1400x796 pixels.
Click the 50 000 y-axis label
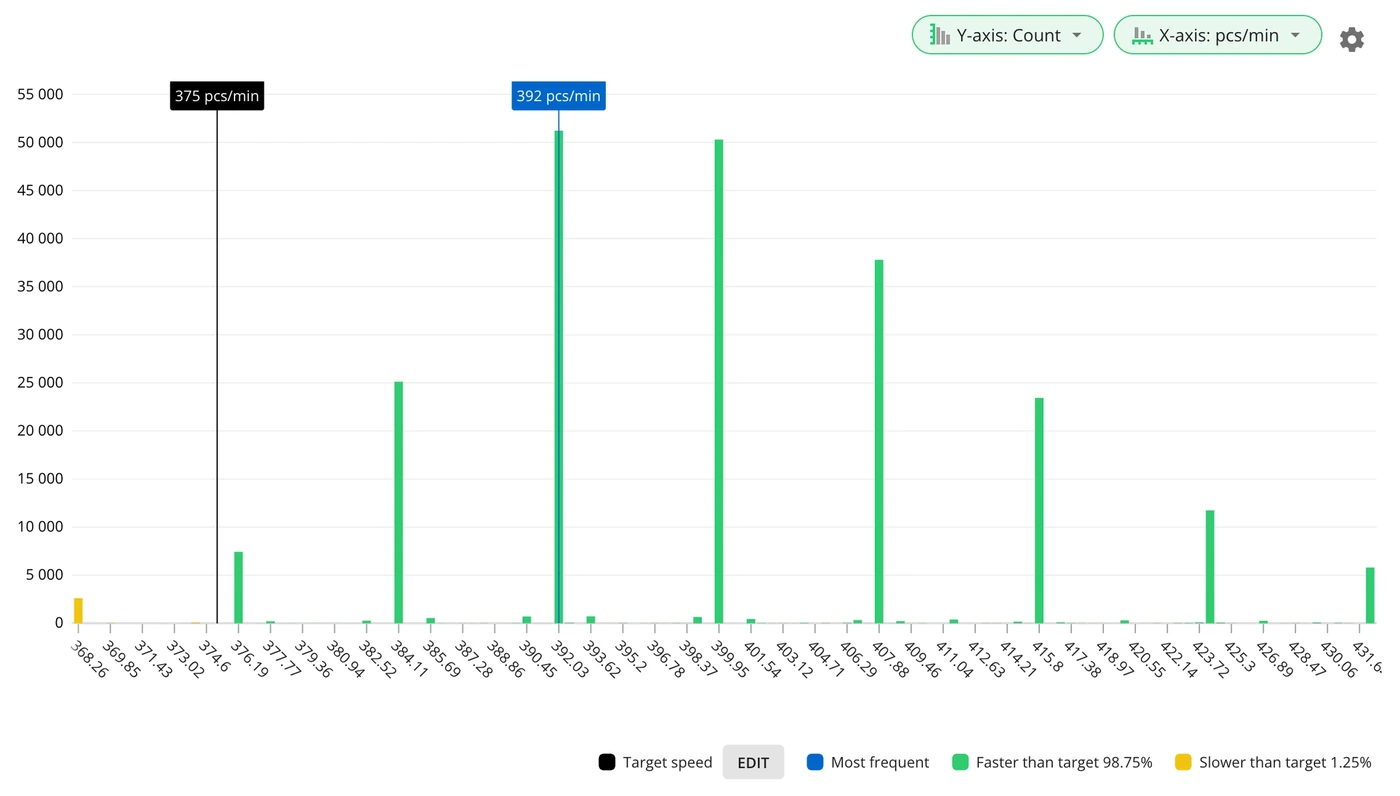[x=40, y=142]
